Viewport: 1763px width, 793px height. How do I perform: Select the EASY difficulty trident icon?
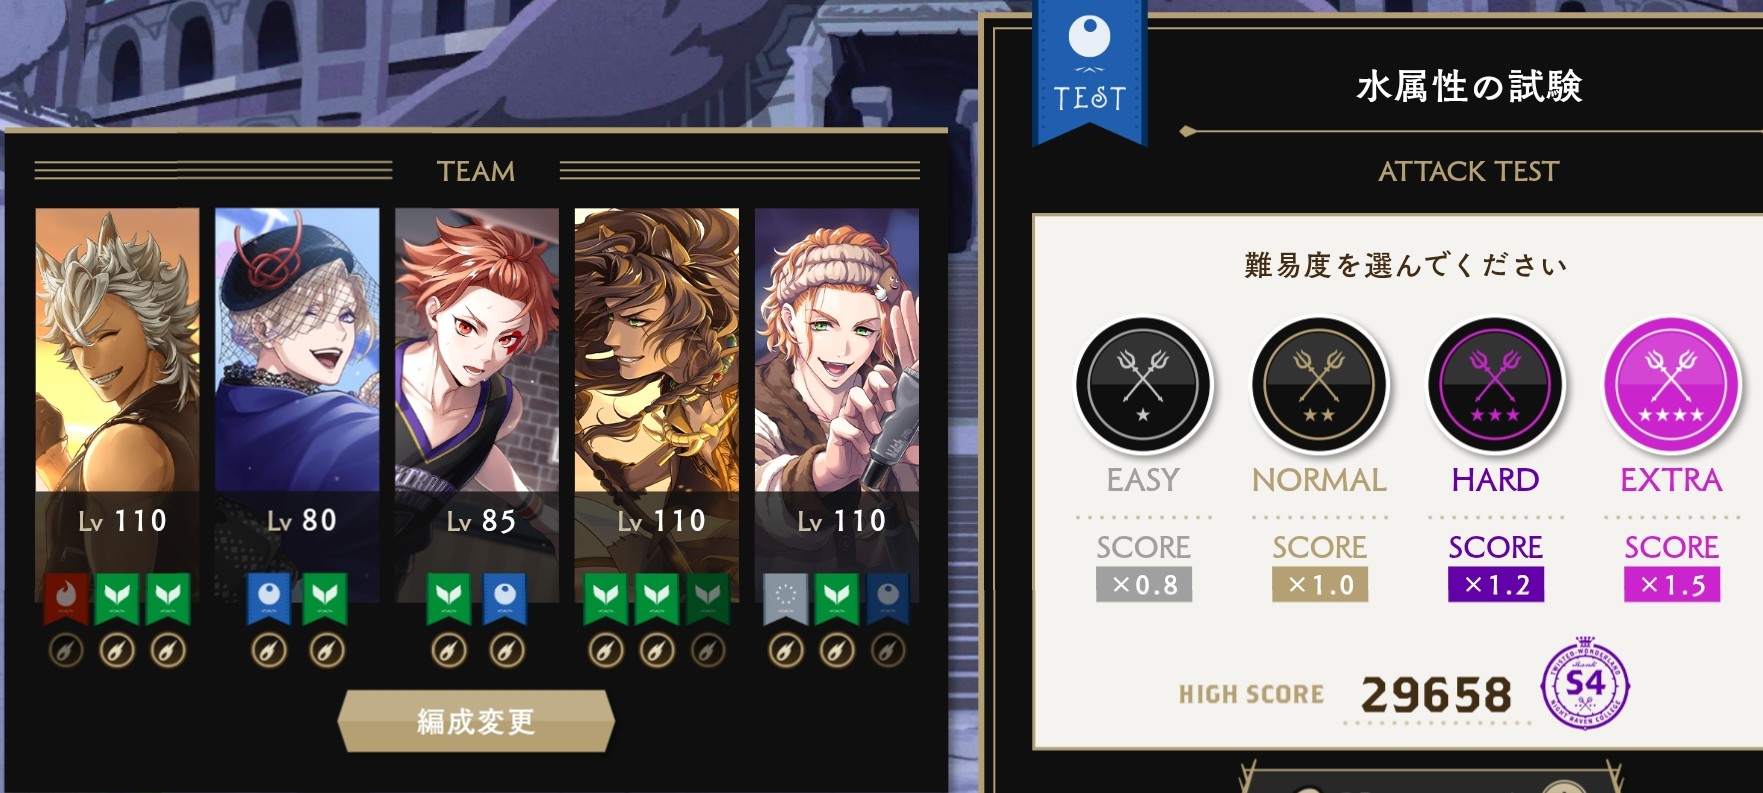click(1143, 385)
